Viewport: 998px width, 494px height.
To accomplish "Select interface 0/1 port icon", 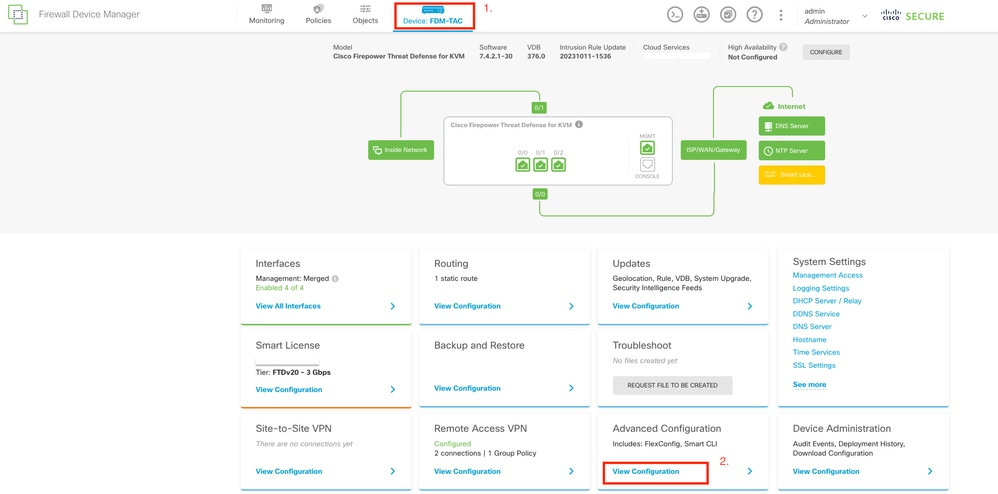I will (540, 165).
